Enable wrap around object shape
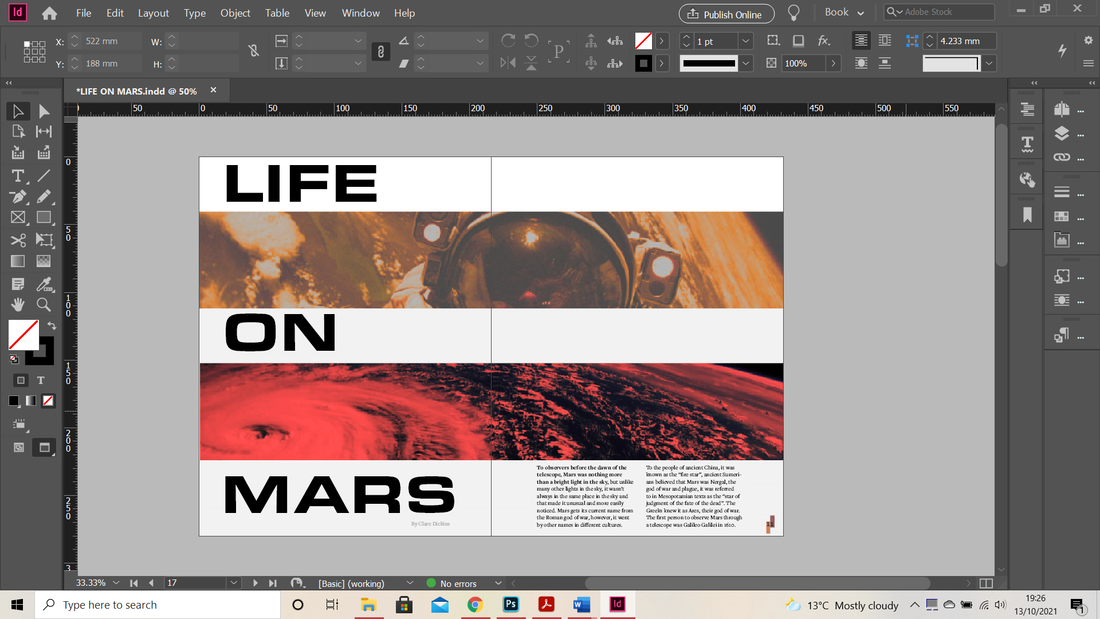The width and height of the screenshot is (1100, 619). (861, 63)
